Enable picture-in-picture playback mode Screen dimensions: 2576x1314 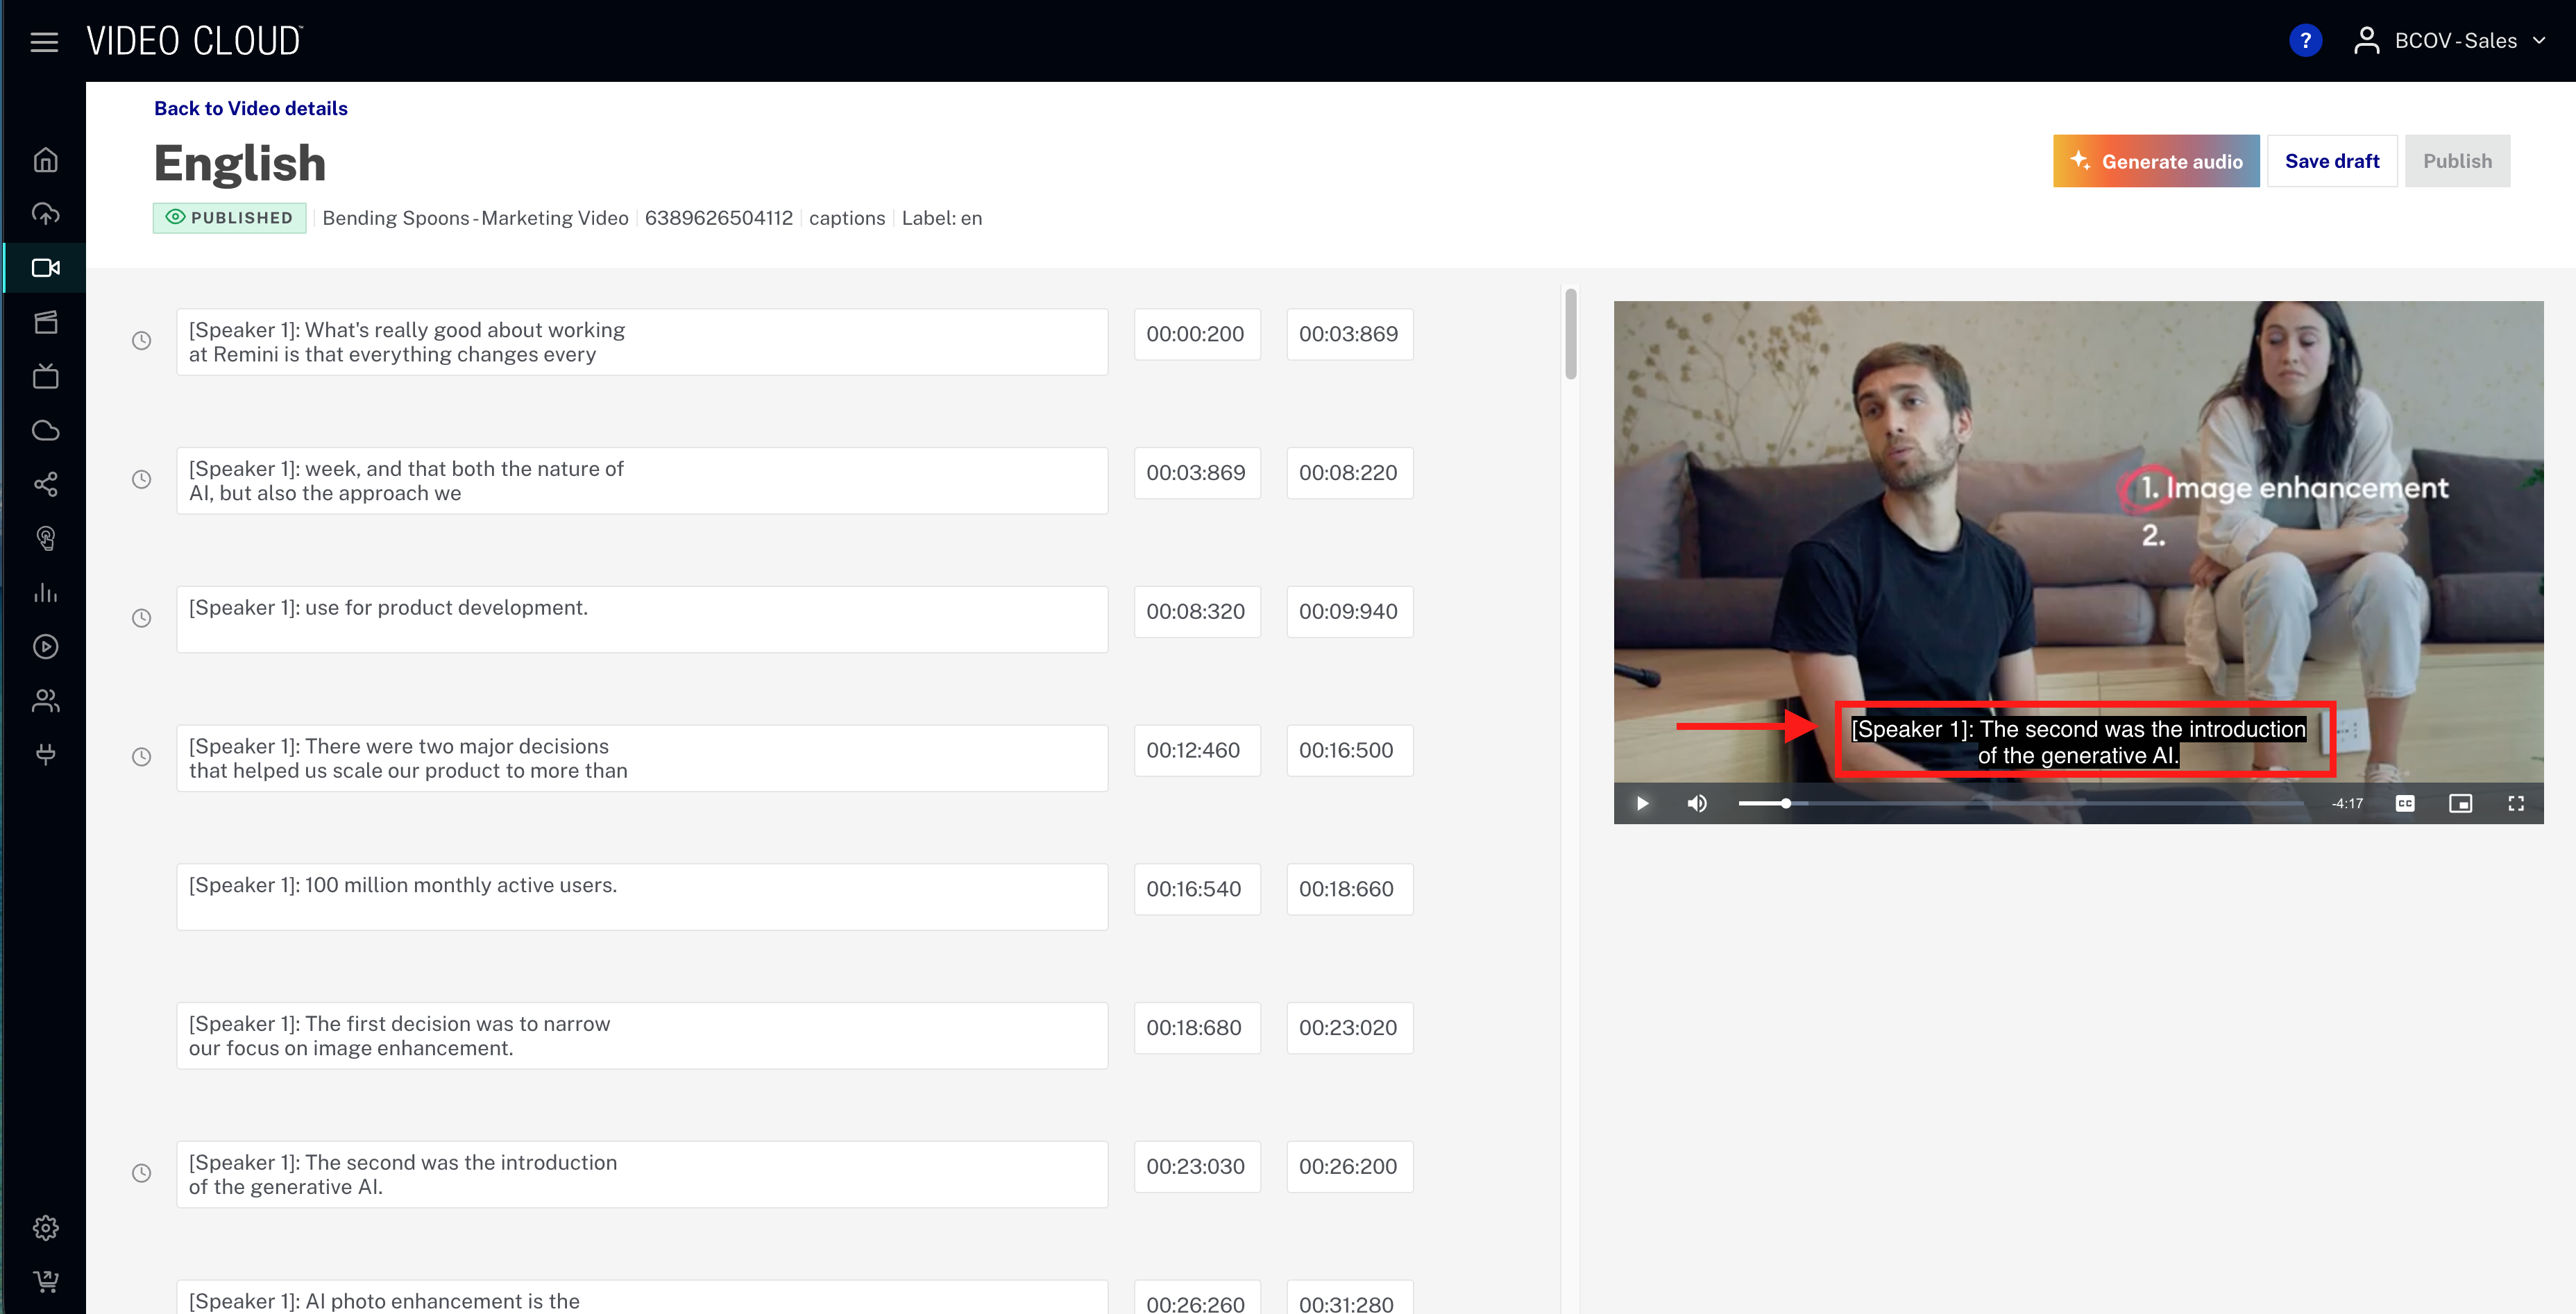point(2461,803)
